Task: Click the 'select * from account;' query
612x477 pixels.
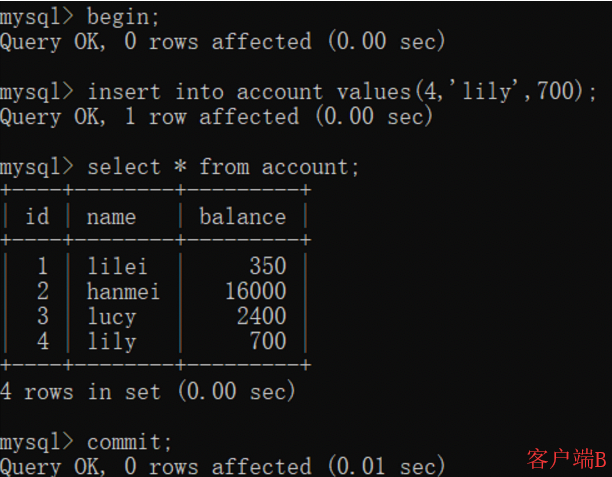Action: click(222, 167)
